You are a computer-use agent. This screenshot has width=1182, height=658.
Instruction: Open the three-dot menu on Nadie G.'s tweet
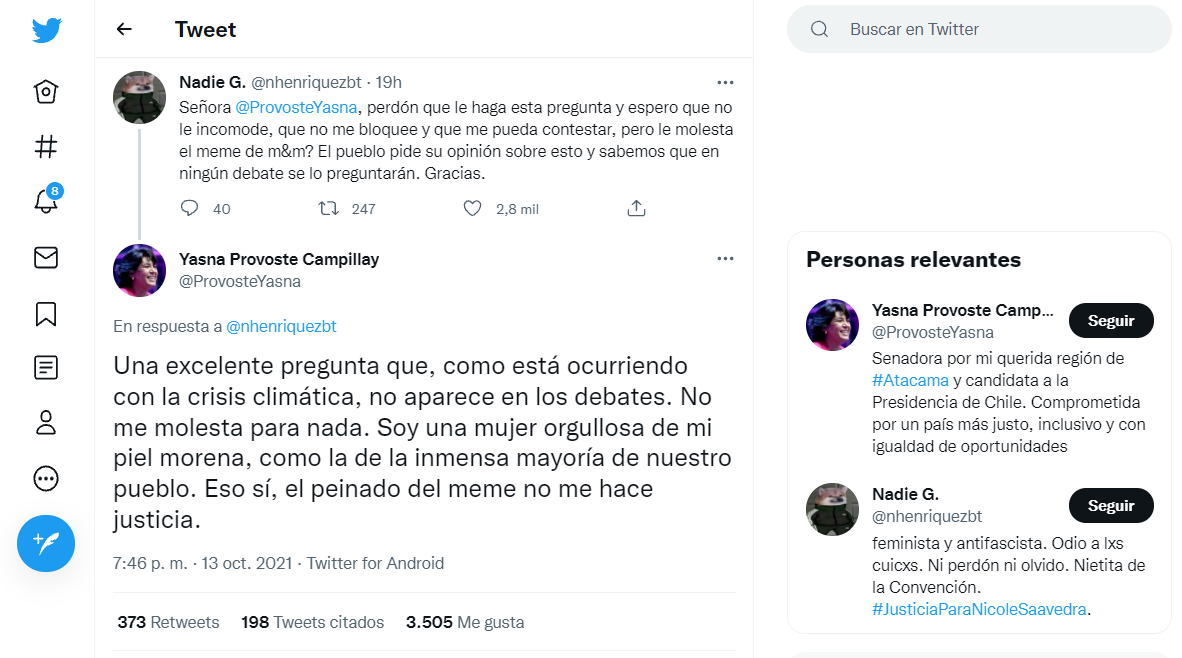coord(725,82)
